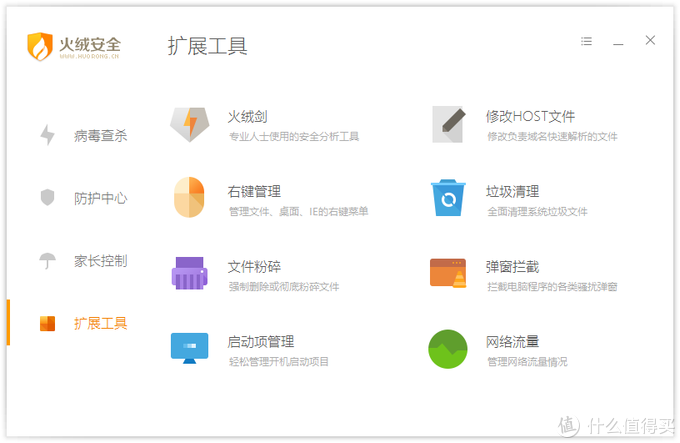Click the 垃圾清理 title
This screenshot has width=680, height=443.
point(513,192)
